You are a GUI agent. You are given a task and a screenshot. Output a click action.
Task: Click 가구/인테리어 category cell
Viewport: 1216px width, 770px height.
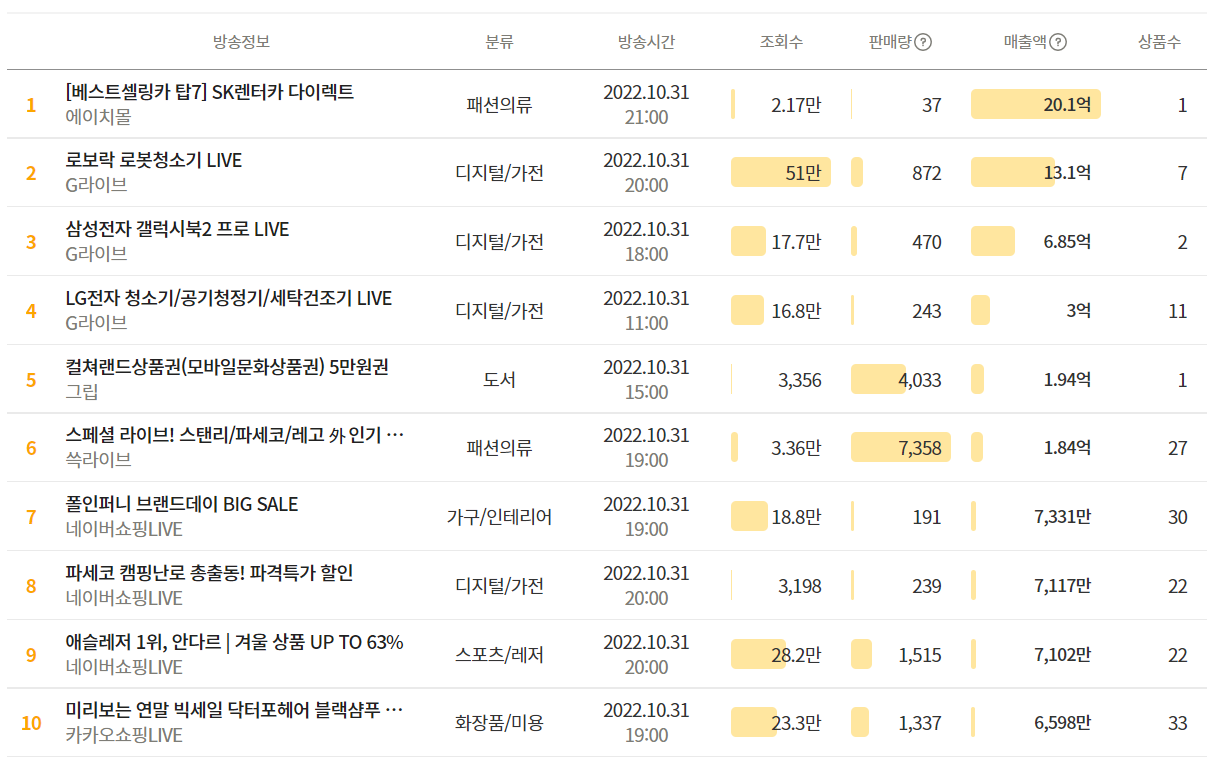click(x=499, y=517)
